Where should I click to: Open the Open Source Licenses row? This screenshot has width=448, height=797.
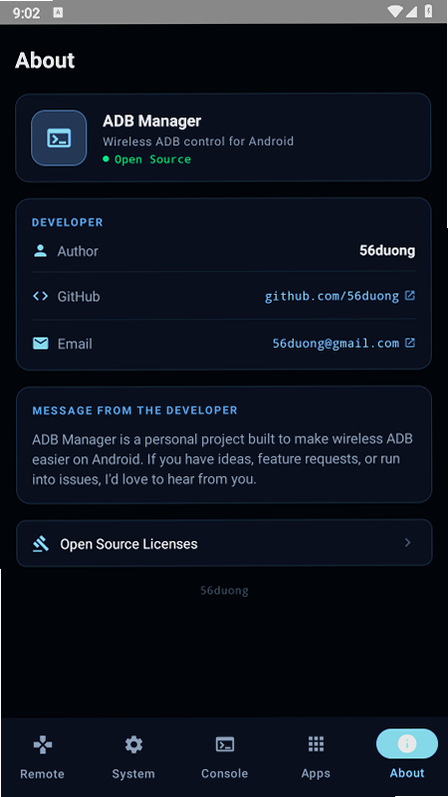tap(224, 543)
